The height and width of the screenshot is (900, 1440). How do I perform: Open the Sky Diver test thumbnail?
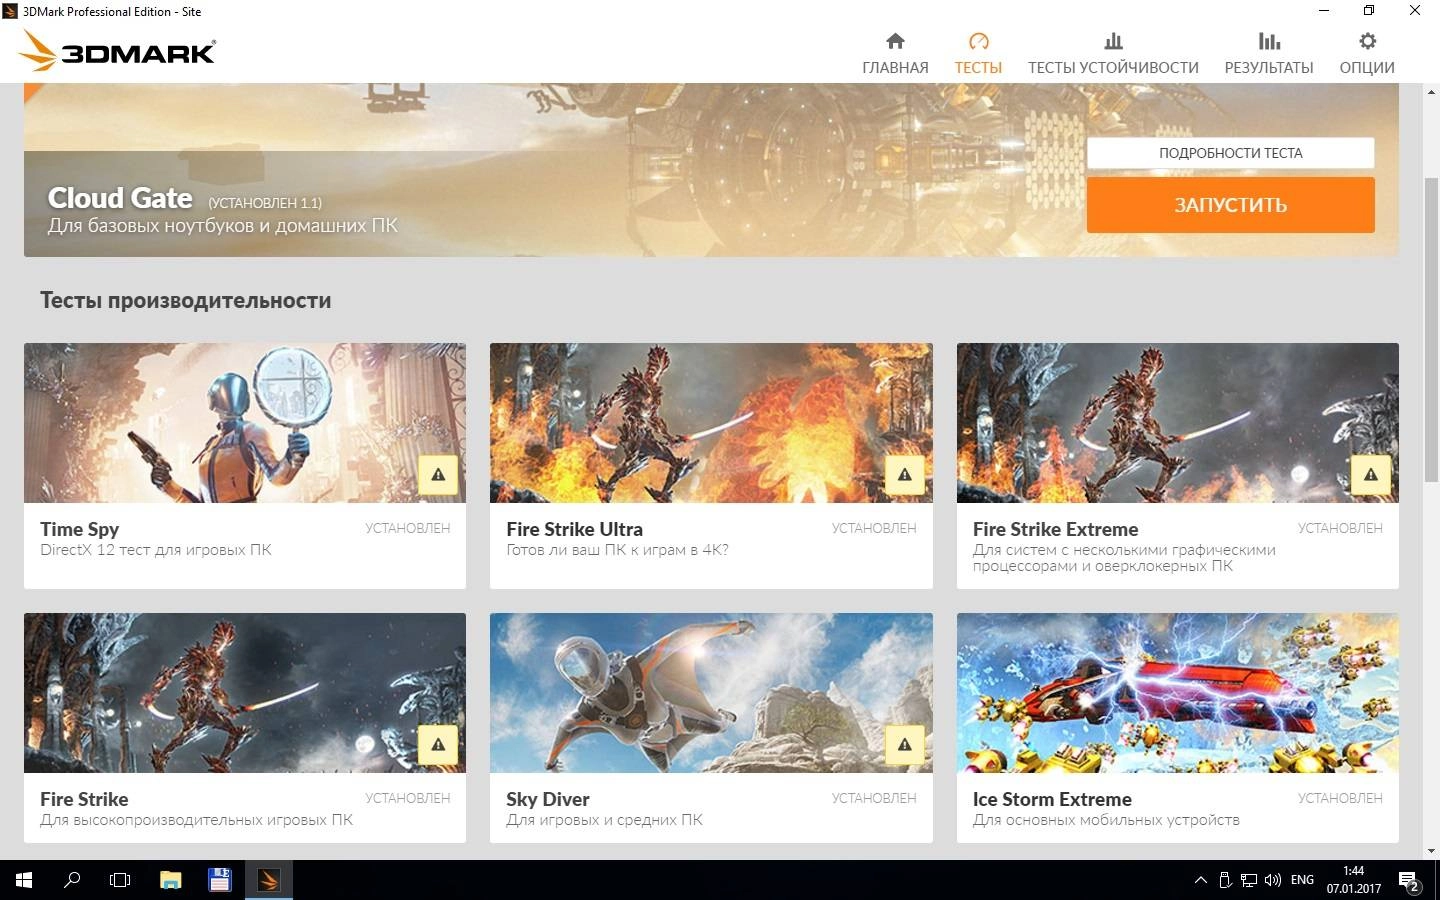coord(711,693)
